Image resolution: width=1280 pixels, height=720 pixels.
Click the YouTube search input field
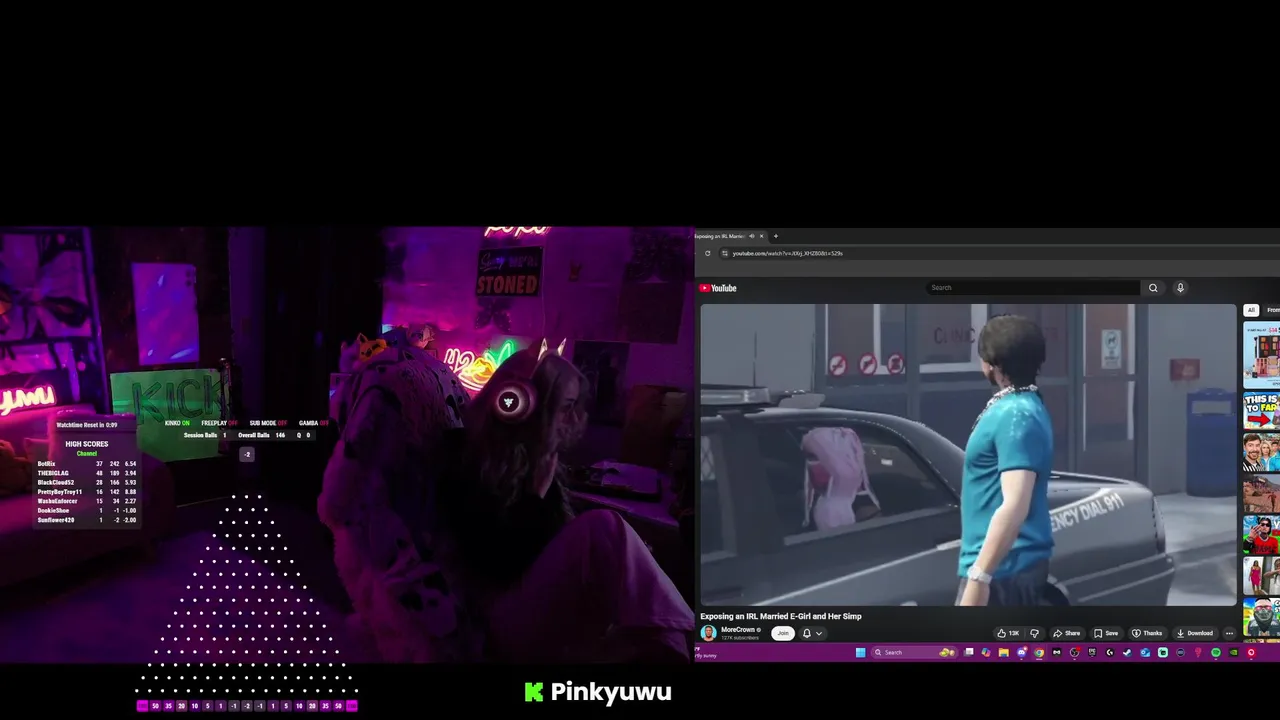click(x=1033, y=288)
